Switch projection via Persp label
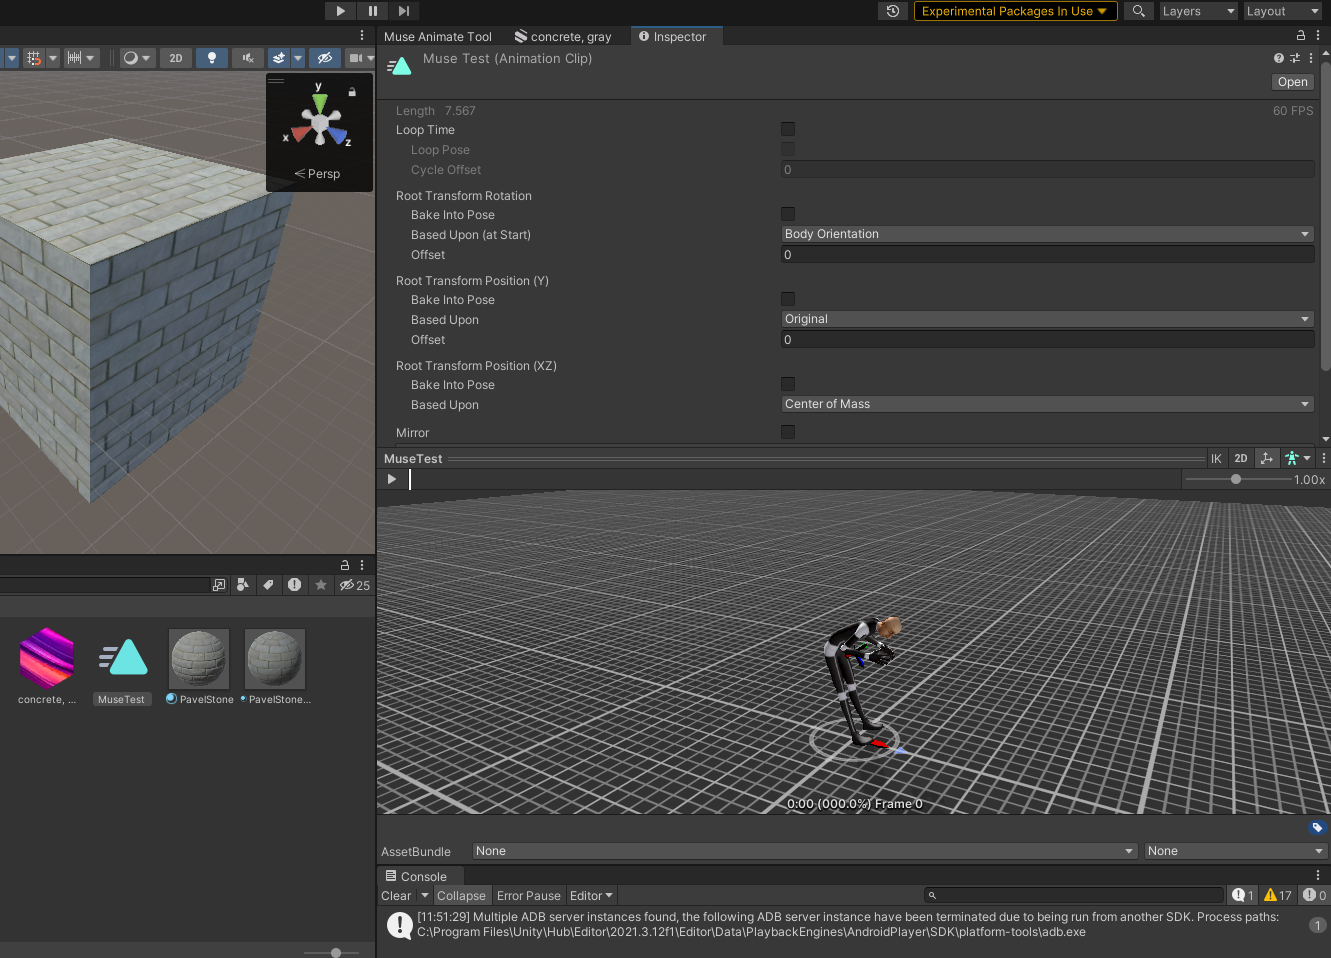 point(317,174)
